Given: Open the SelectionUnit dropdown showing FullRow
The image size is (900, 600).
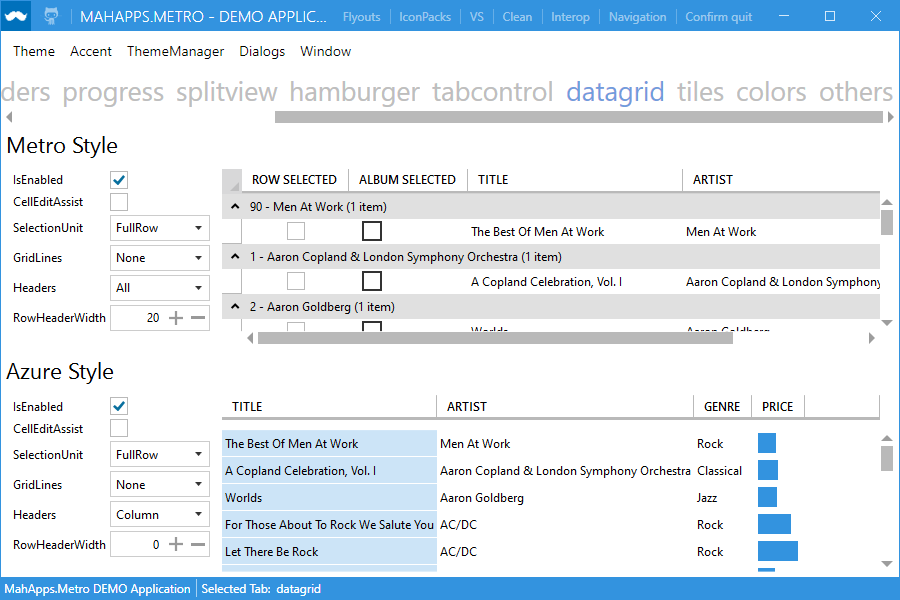Looking at the screenshot, I should tap(159, 228).
